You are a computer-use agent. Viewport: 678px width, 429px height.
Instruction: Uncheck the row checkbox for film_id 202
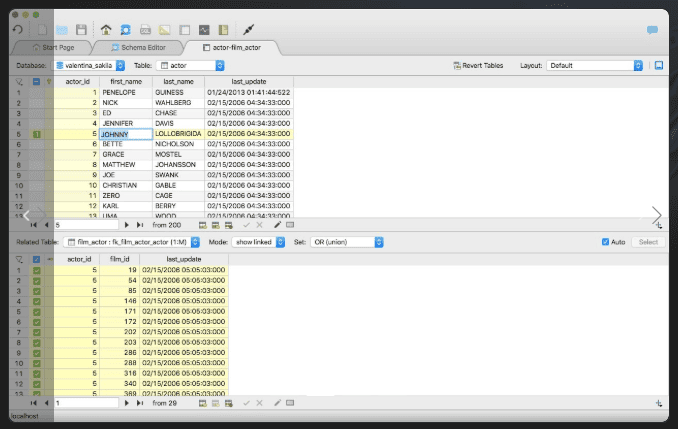coord(37,332)
